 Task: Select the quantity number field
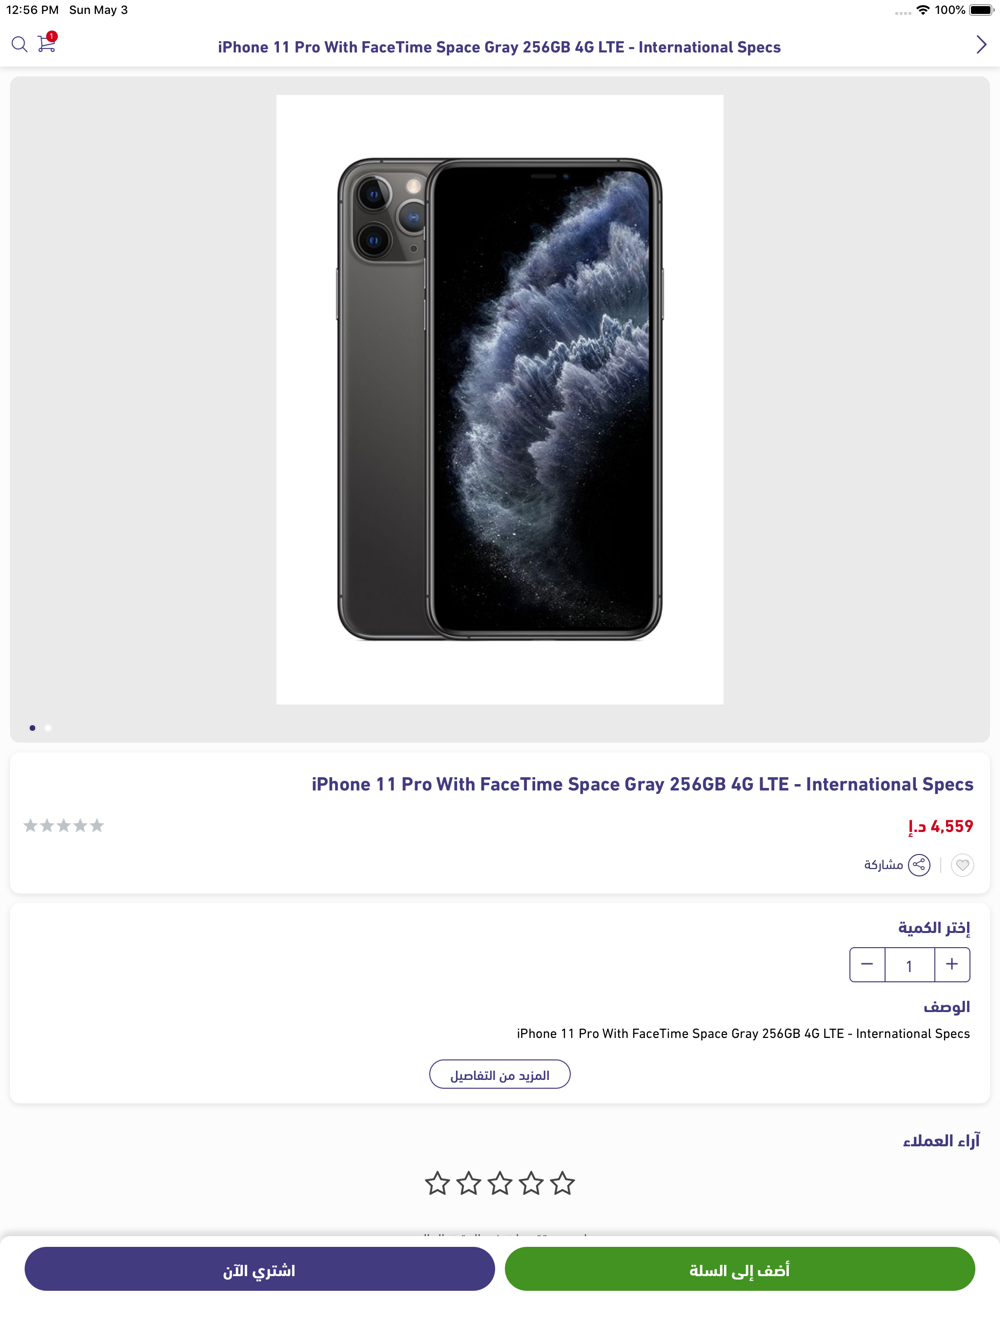click(x=910, y=965)
